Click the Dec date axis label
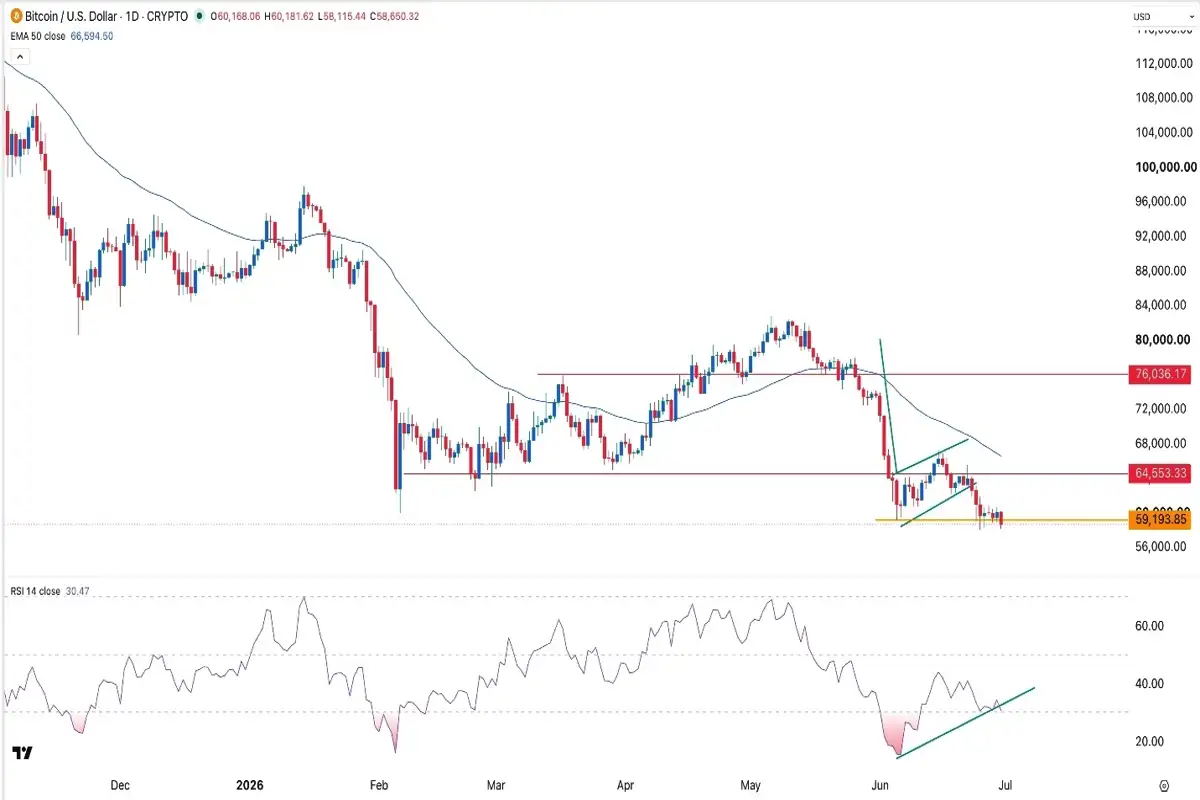The height and width of the screenshot is (800, 1200). pyautogui.click(x=120, y=785)
